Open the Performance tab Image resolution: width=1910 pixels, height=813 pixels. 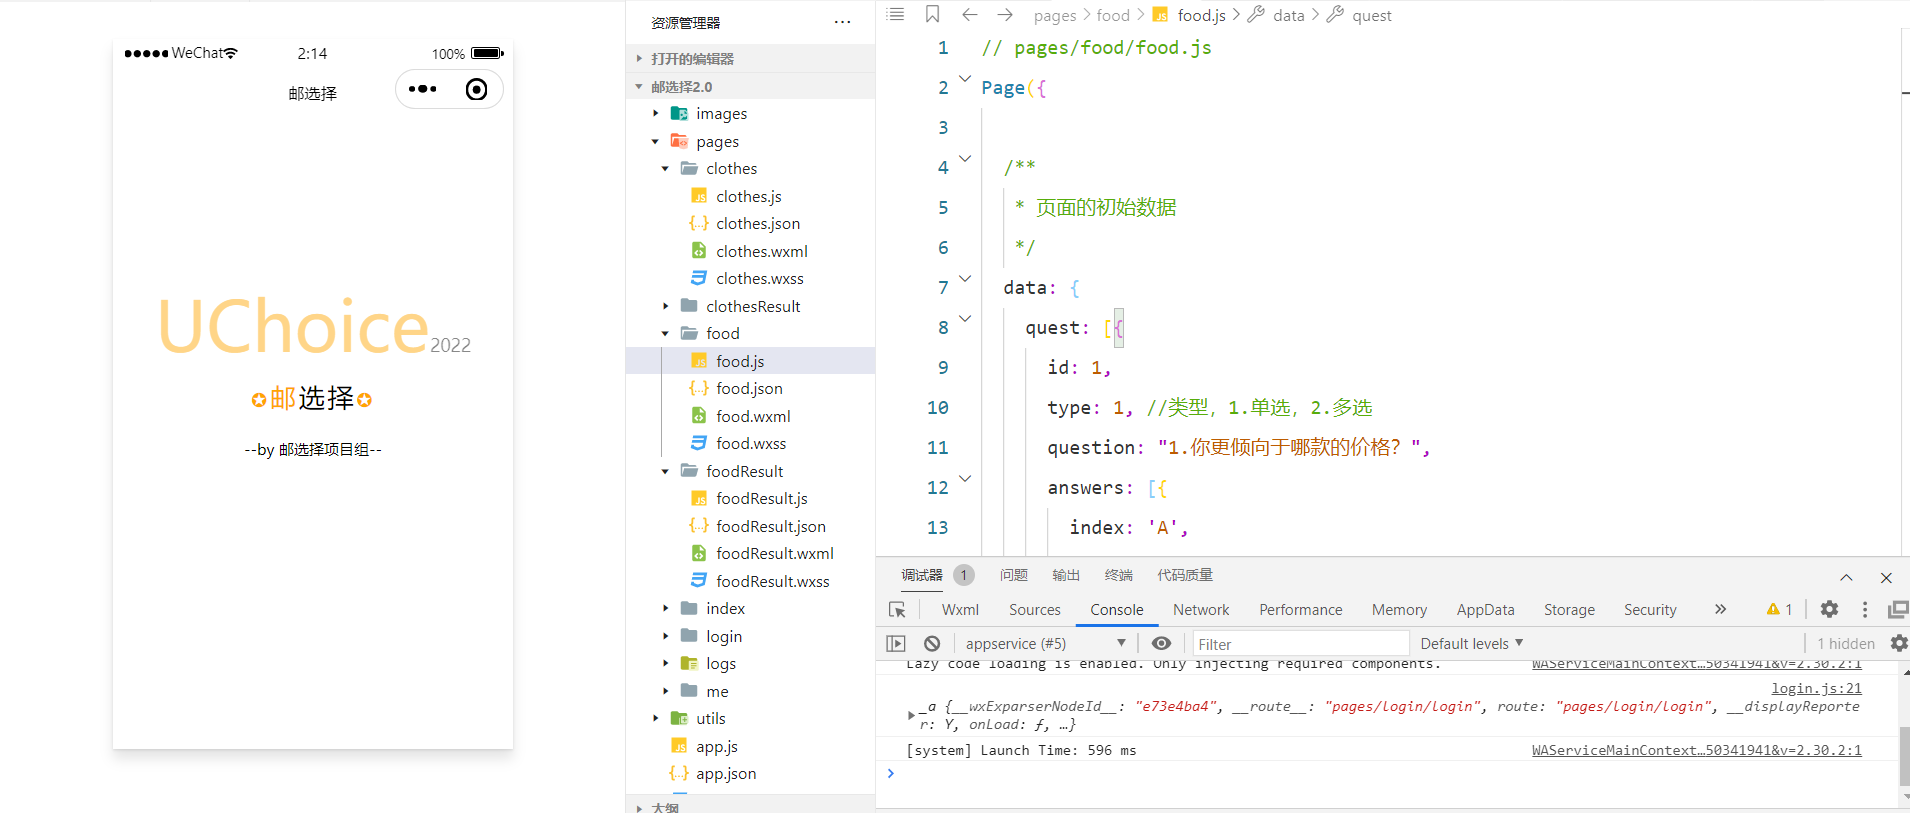coord(1301,609)
